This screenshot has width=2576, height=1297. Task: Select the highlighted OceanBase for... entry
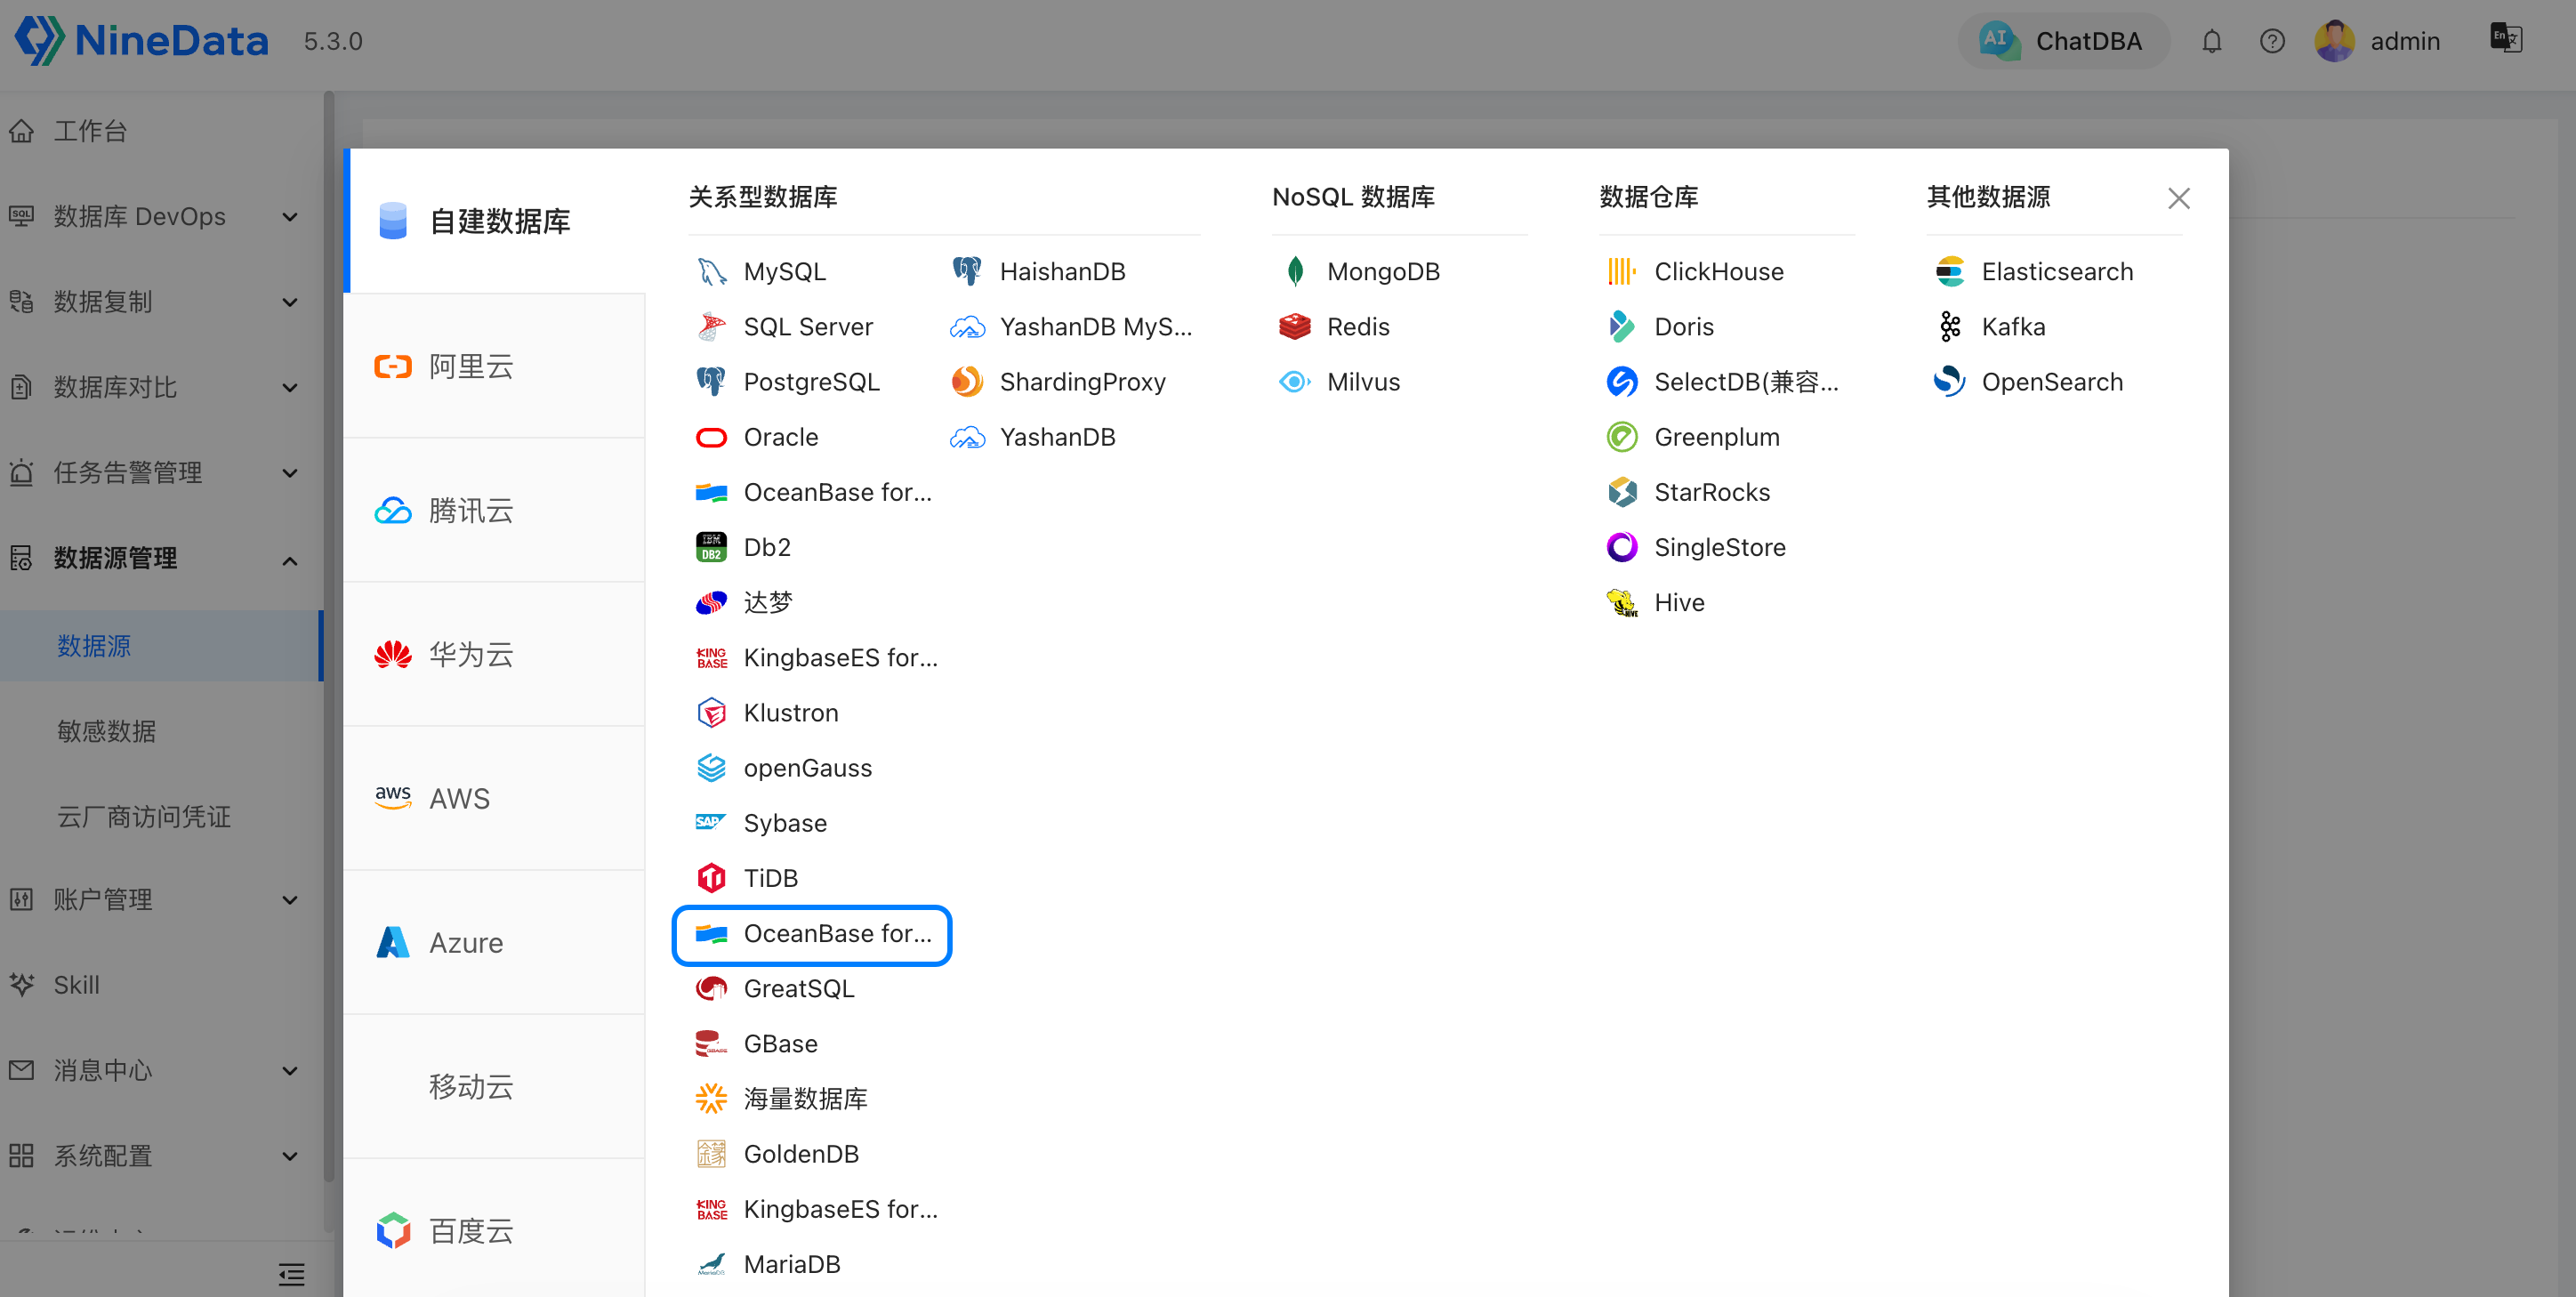[812, 935]
